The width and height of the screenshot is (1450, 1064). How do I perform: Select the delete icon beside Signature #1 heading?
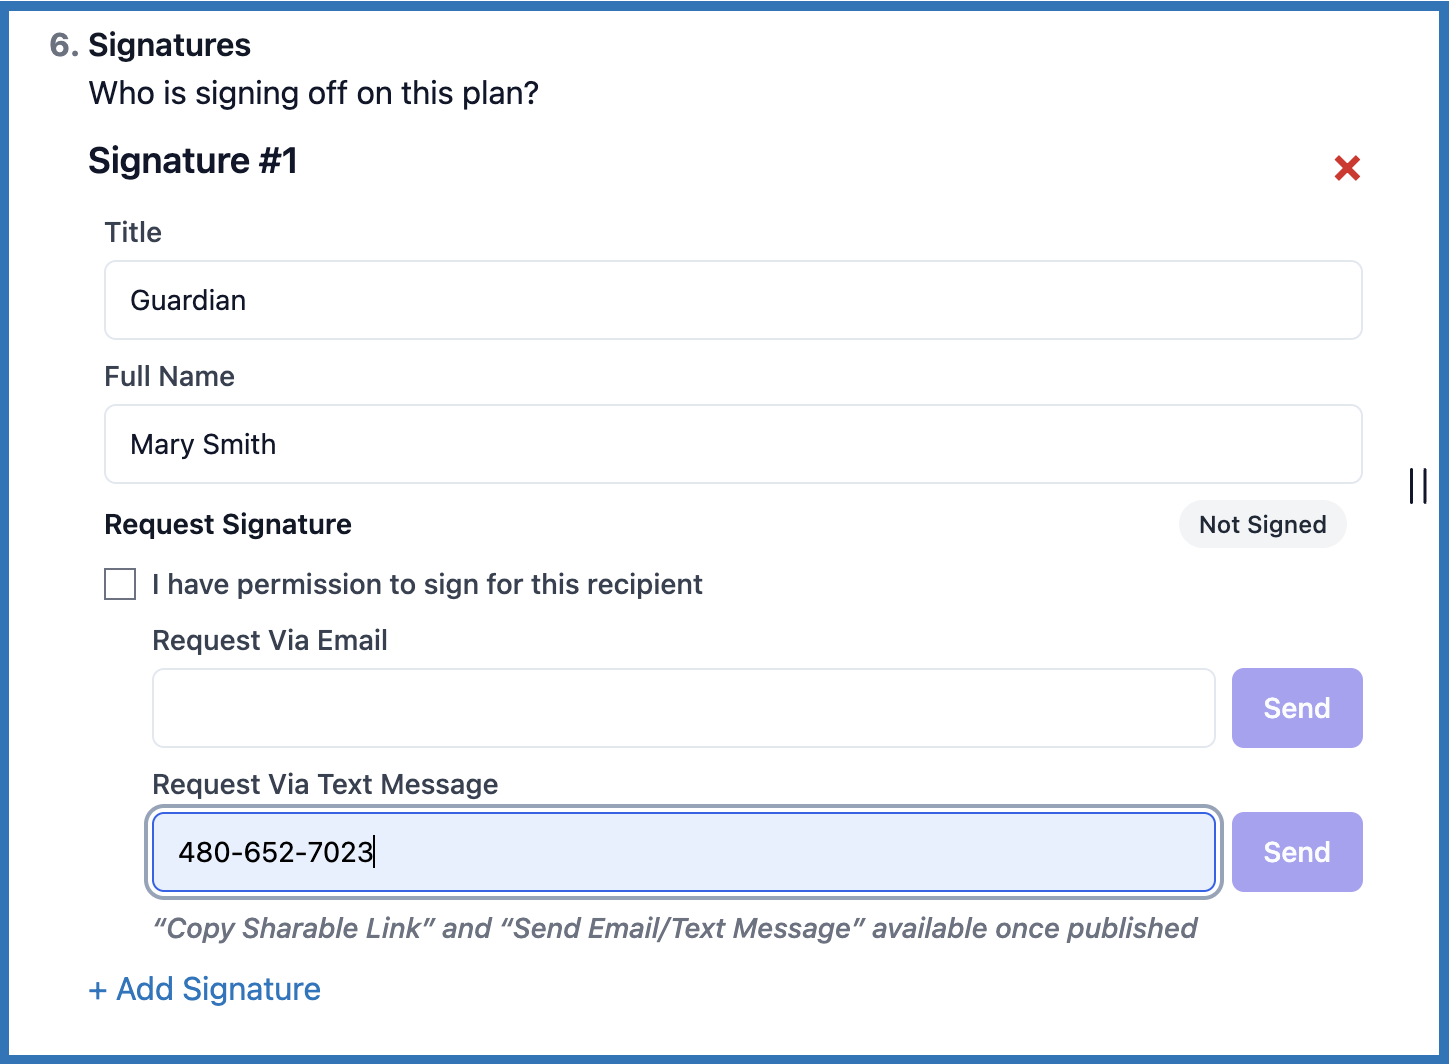click(x=1347, y=168)
